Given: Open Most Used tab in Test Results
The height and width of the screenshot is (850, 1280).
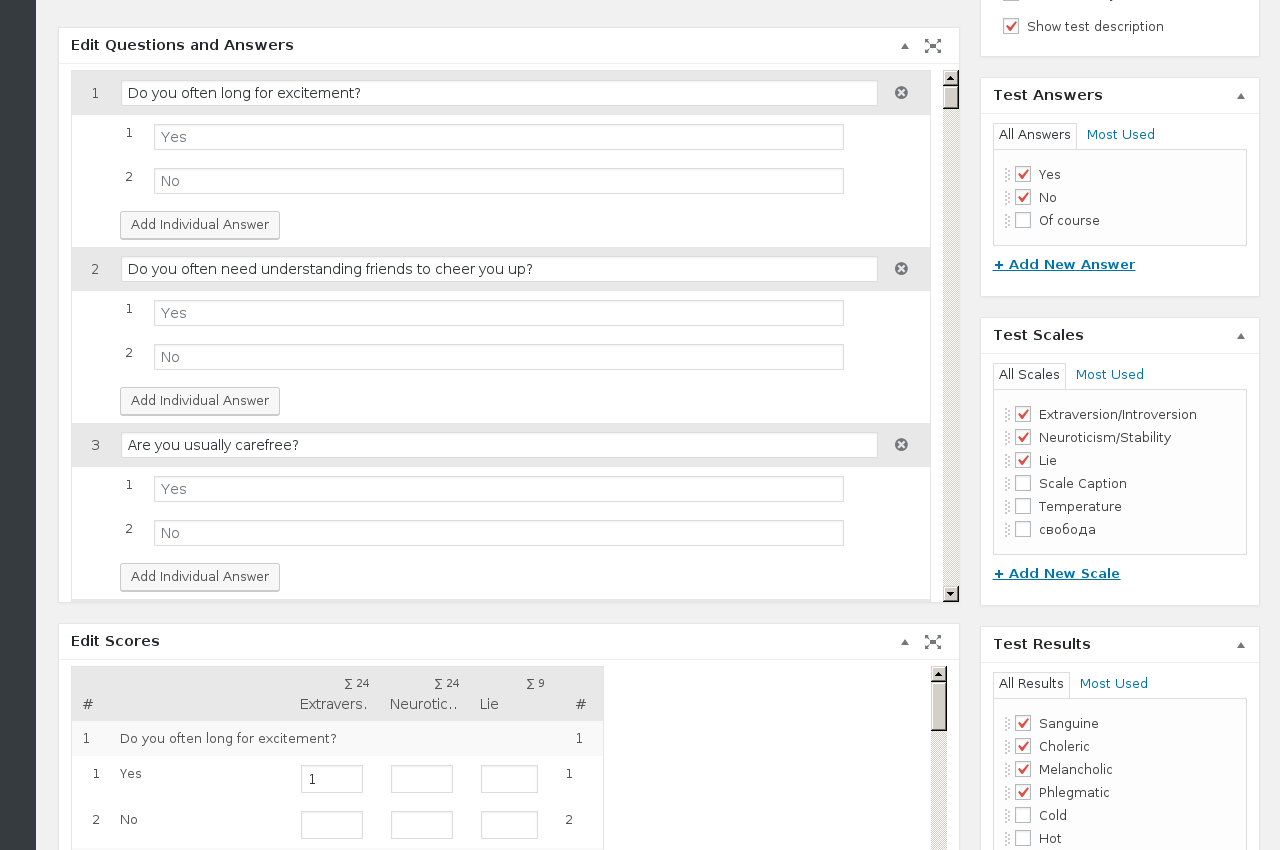Looking at the screenshot, I should click(1113, 684).
